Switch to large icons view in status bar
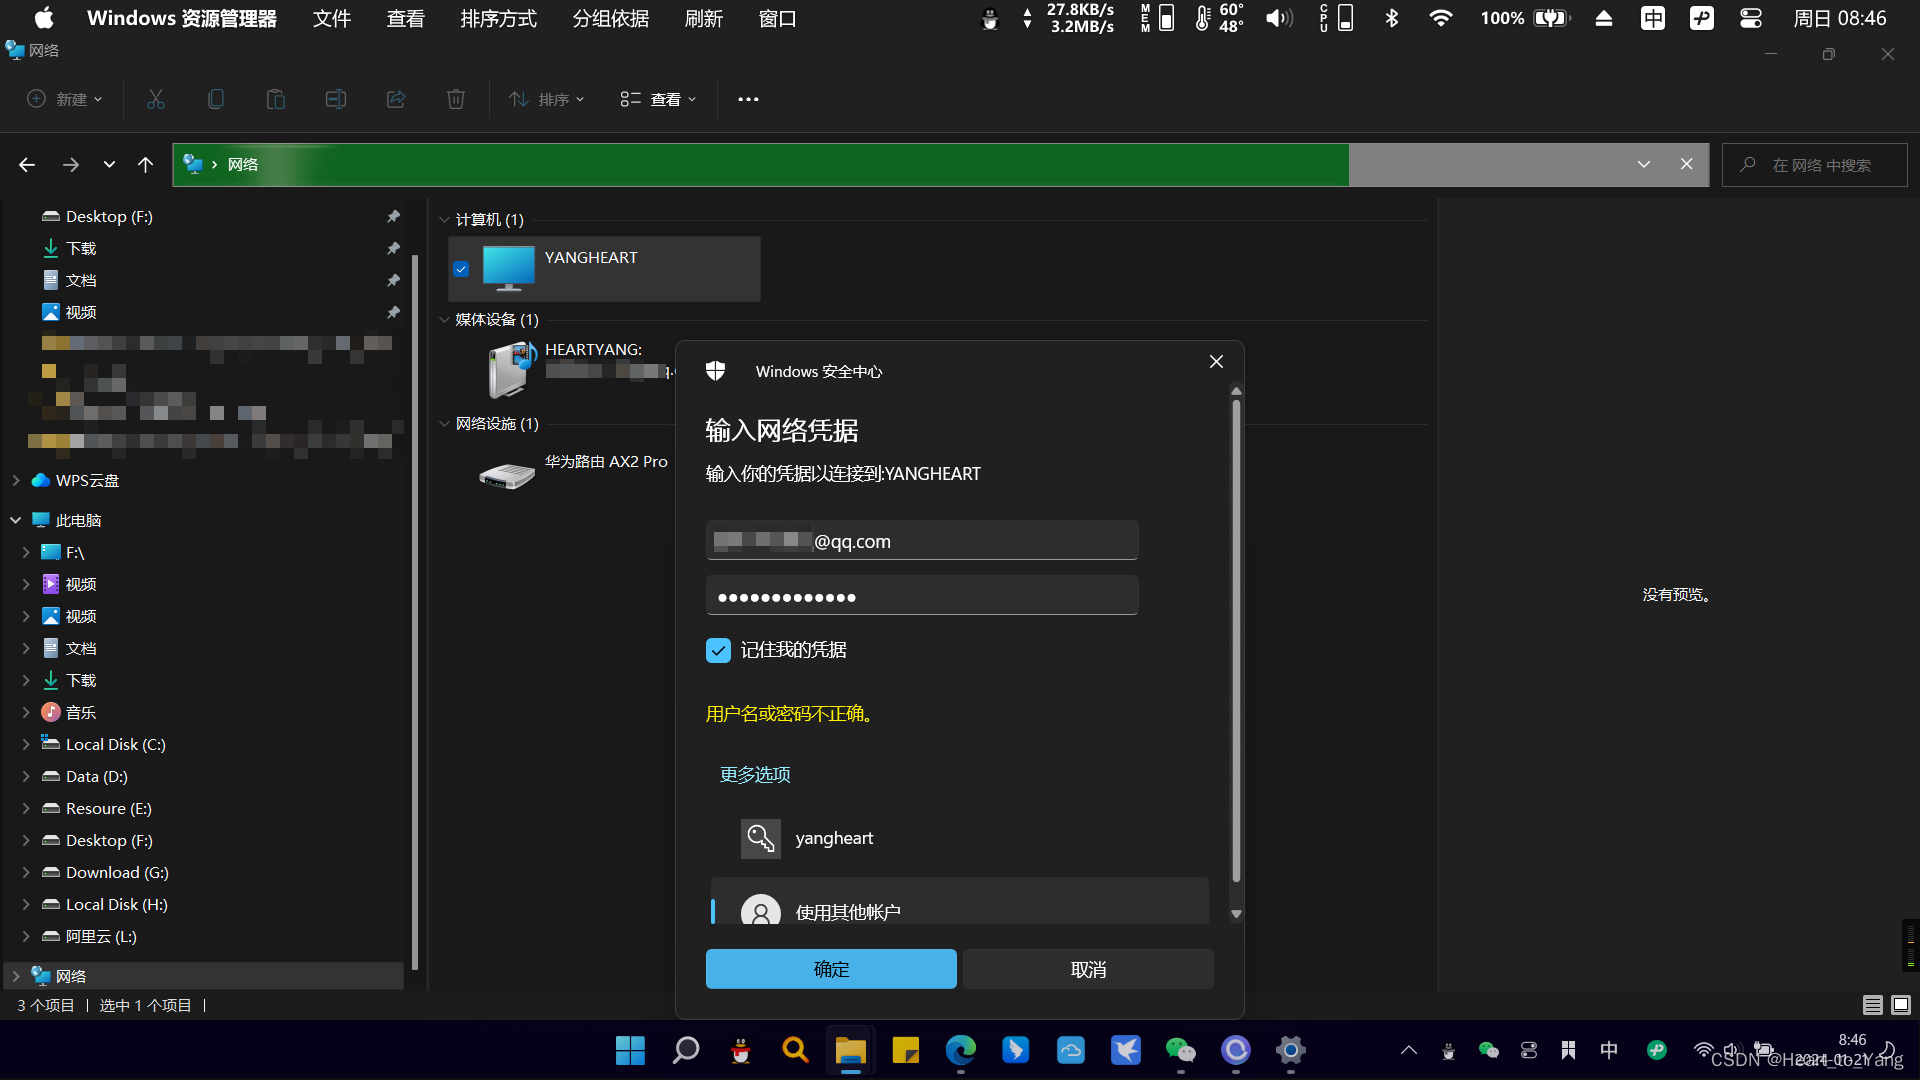This screenshot has height=1080, width=1920. tap(1901, 1005)
